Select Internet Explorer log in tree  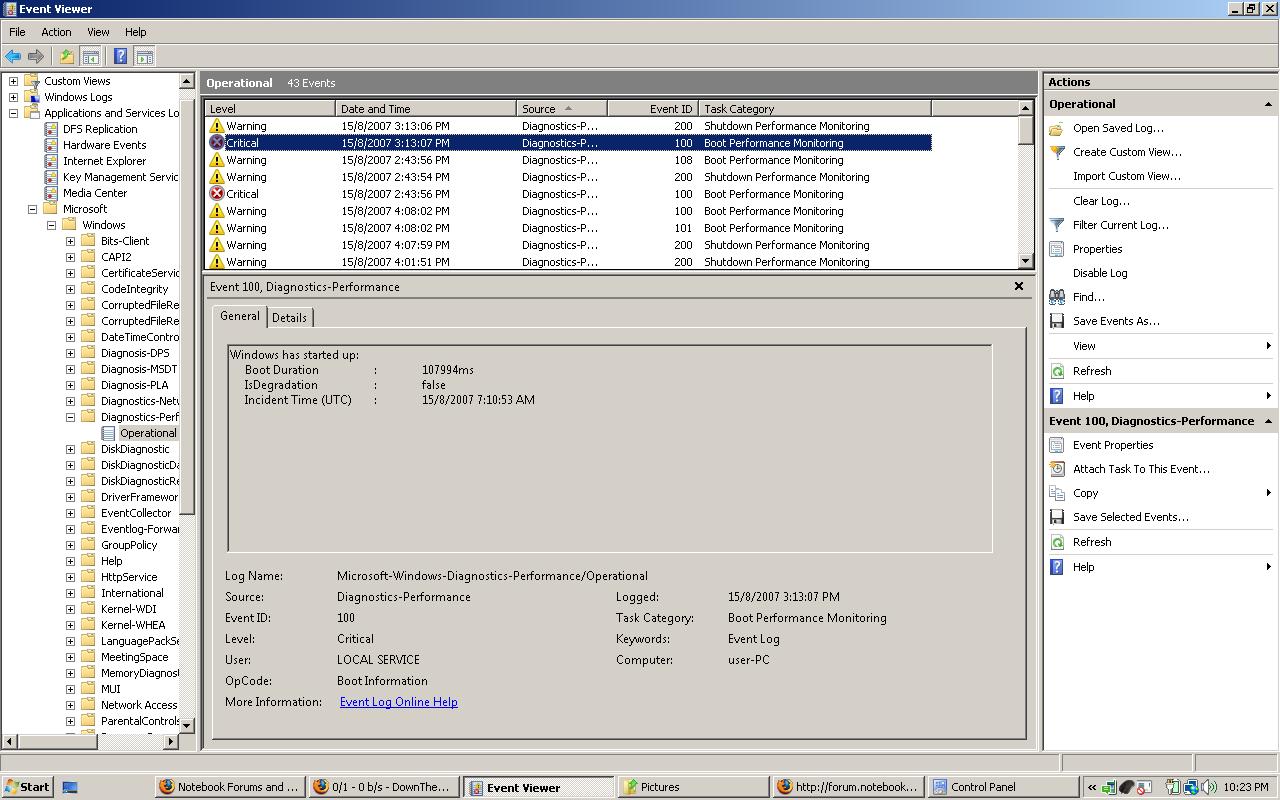[x=104, y=161]
